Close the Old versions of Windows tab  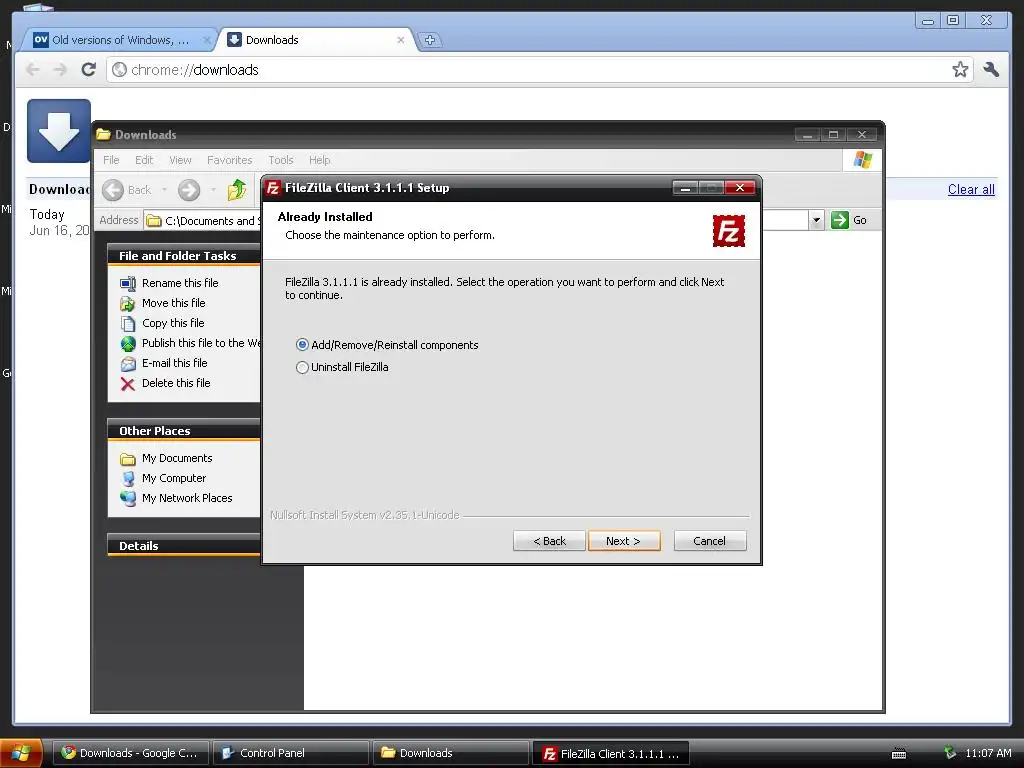click(x=206, y=40)
